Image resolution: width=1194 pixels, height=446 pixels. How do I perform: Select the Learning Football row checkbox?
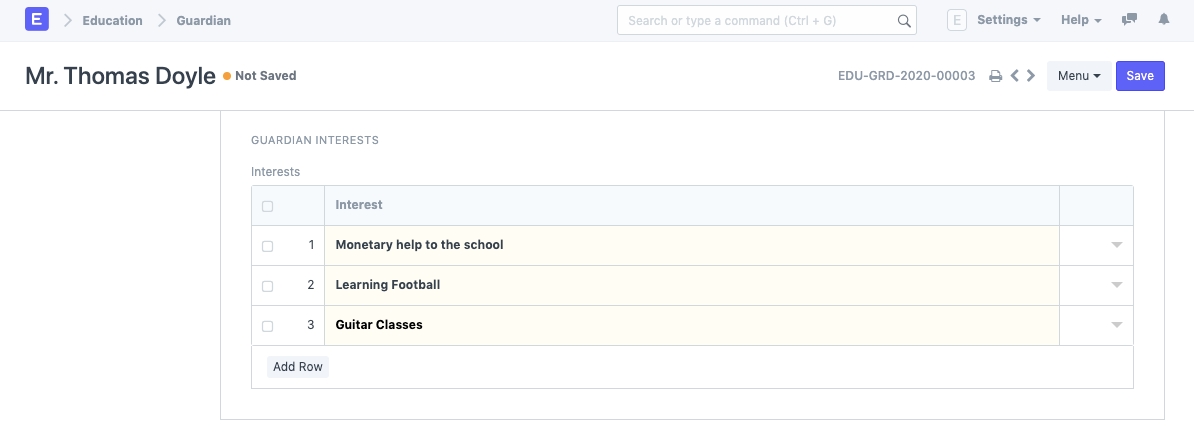(267, 286)
